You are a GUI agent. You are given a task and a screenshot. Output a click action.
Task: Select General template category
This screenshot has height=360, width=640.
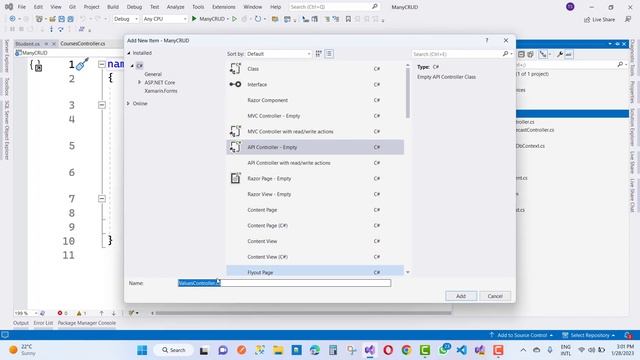(153, 74)
